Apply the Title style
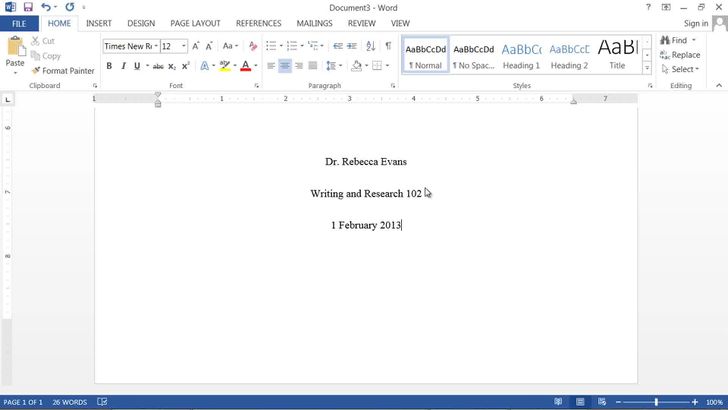Viewport: 728px width, 410px height. click(617, 55)
